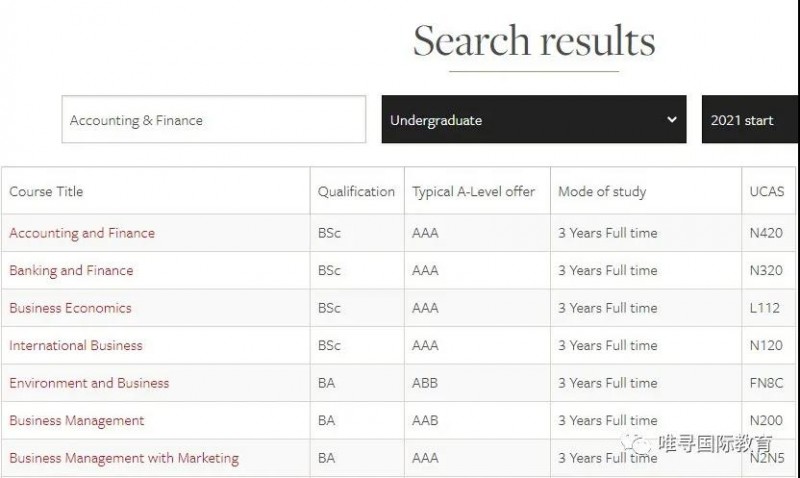Click the Mode of study column header
Viewport: 800px width, 478px height.
pyautogui.click(x=602, y=191)
